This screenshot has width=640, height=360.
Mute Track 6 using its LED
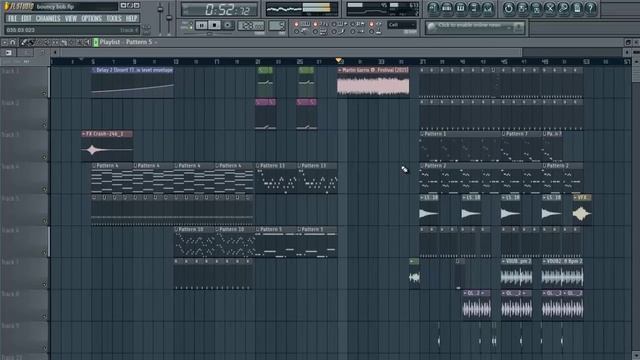(x=44, y=253)
